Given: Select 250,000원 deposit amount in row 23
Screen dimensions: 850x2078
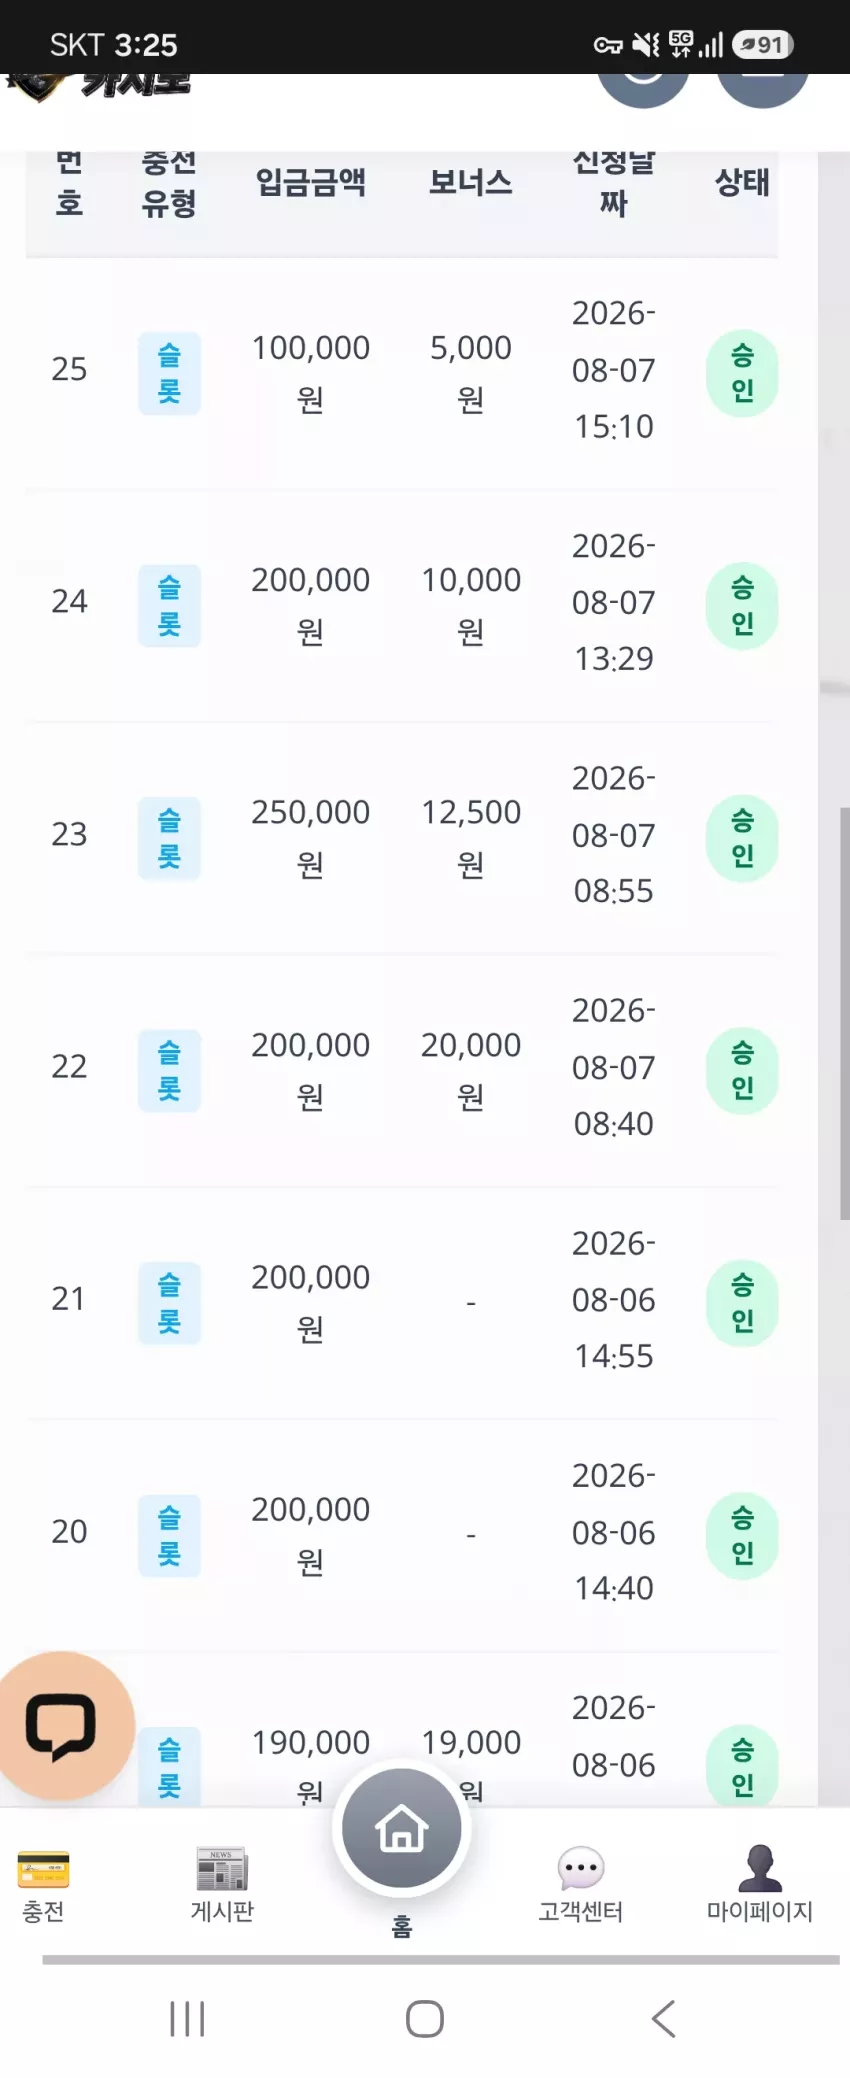Looking at the screenshot, I should (x=311, y=838).
